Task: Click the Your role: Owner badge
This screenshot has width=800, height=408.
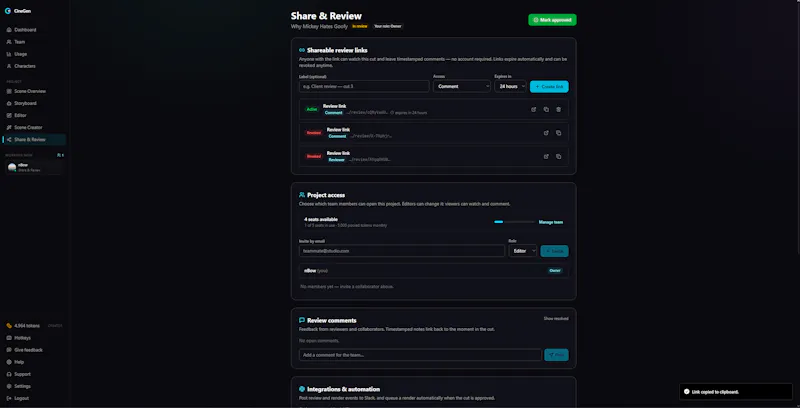Action: pyautogui.click(x=388, y=26)
